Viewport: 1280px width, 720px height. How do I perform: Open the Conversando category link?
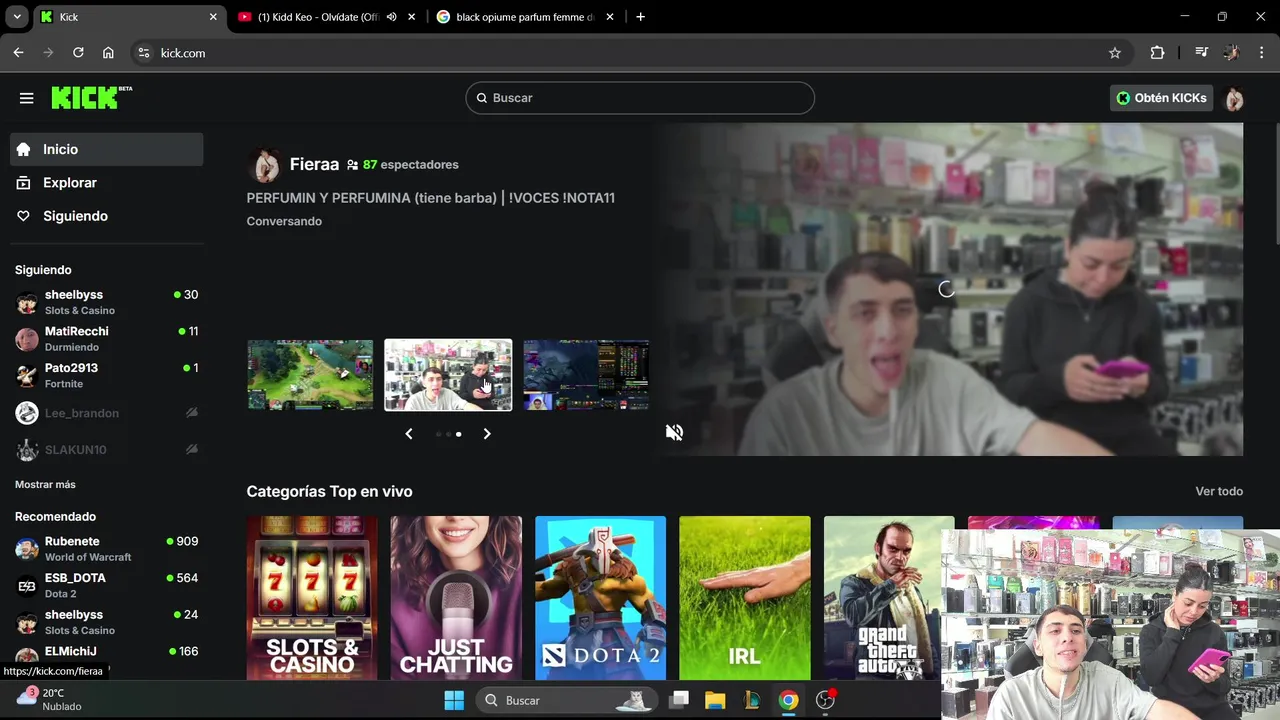click(x=284, y=221)
